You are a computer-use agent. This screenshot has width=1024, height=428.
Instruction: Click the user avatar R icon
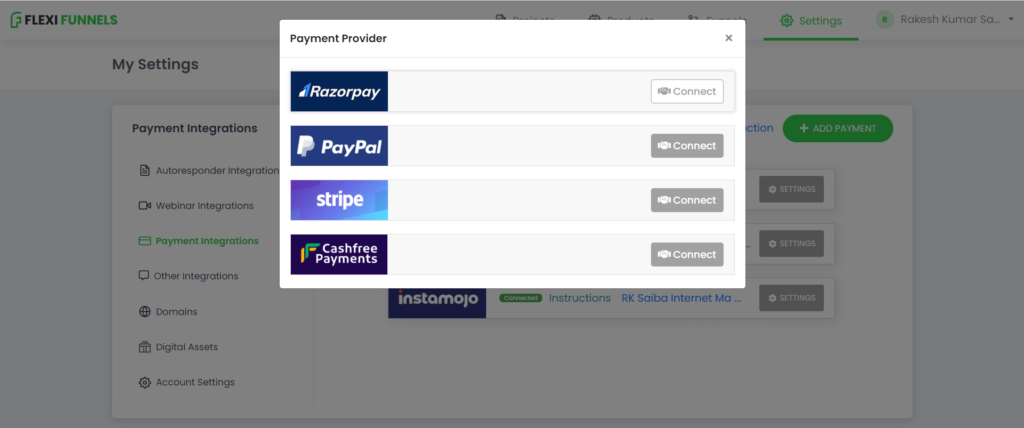pyautogui.click(x=884, y=20)
